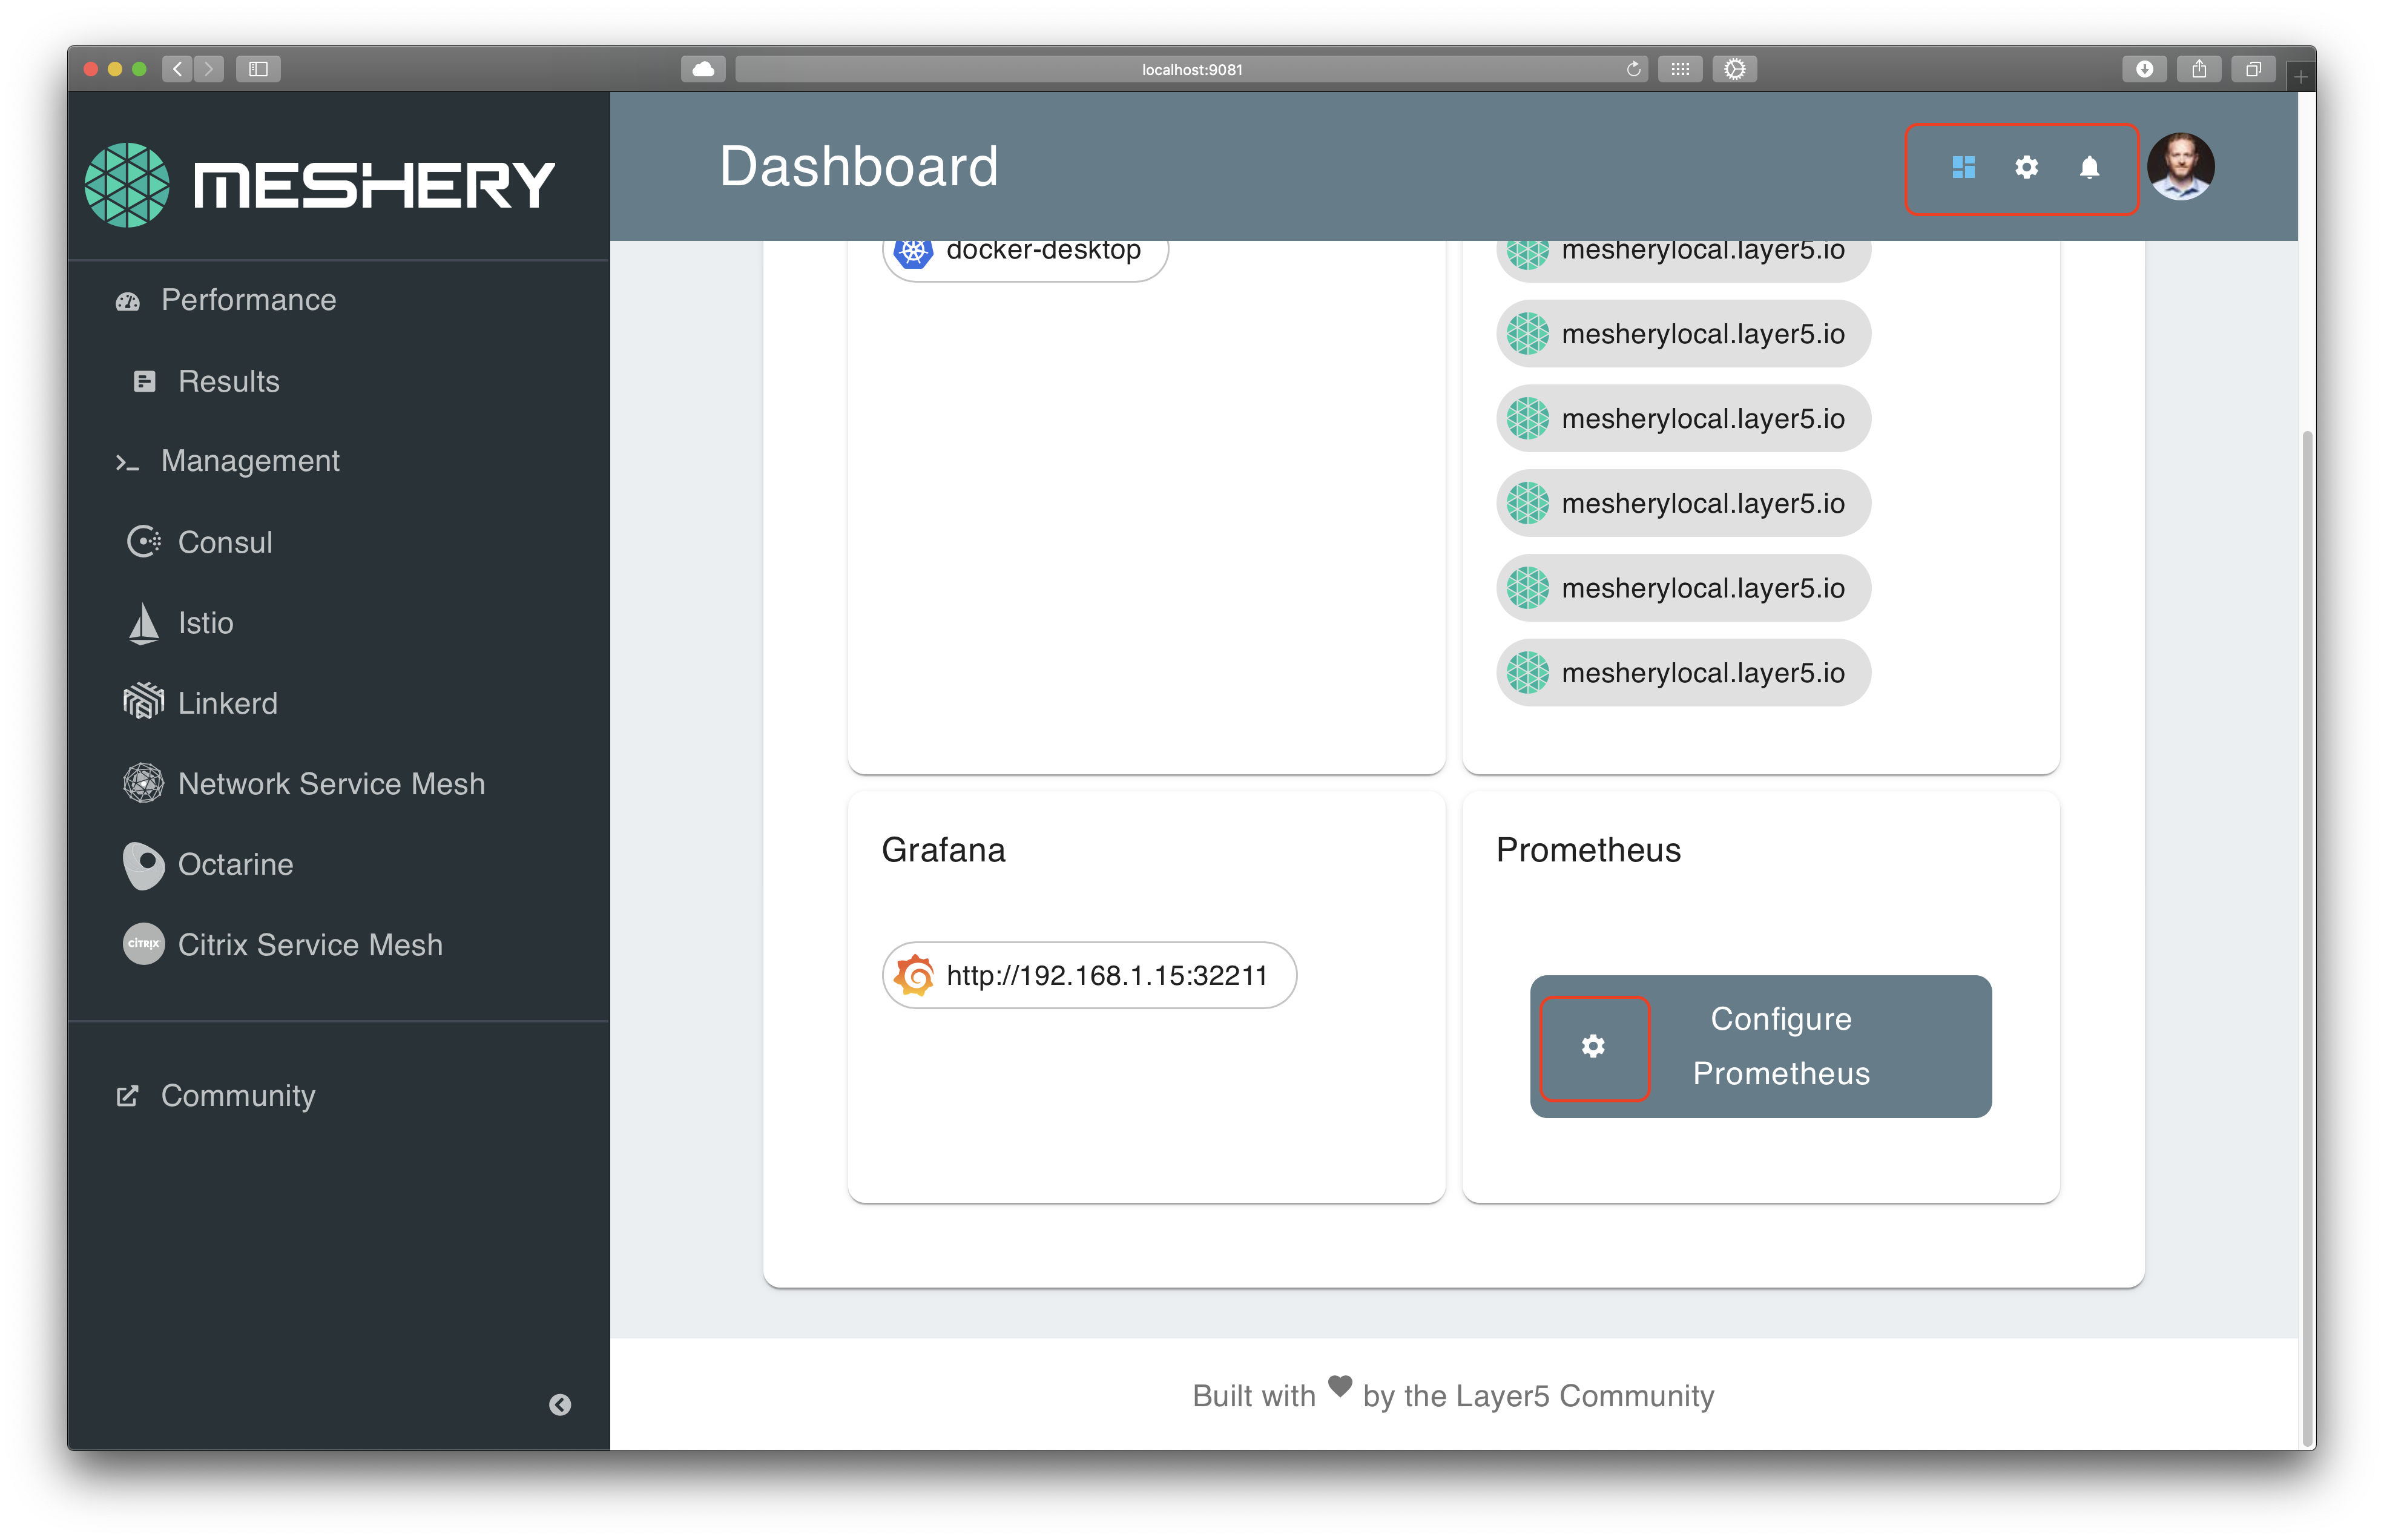The width and height of the screenshot is (2384, 1540).
Task: Open the Community link in sidebar
Action: 237,1096
